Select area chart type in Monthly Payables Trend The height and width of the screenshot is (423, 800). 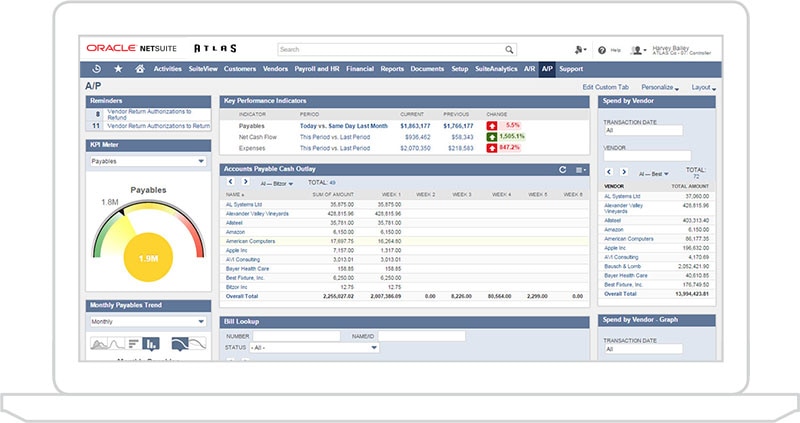click(101, 343)
